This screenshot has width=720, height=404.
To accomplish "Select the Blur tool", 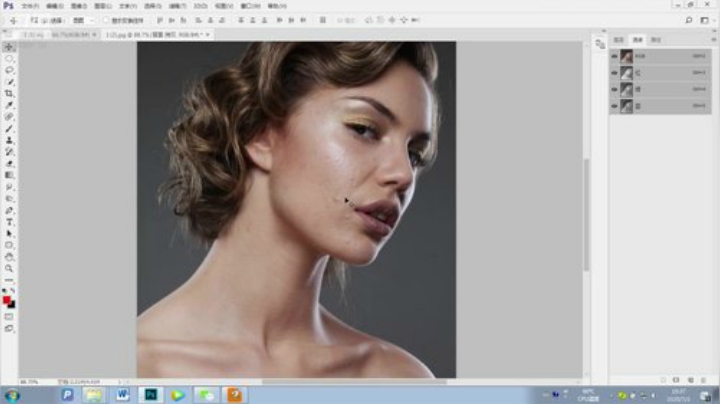I will tap(9, 187).
